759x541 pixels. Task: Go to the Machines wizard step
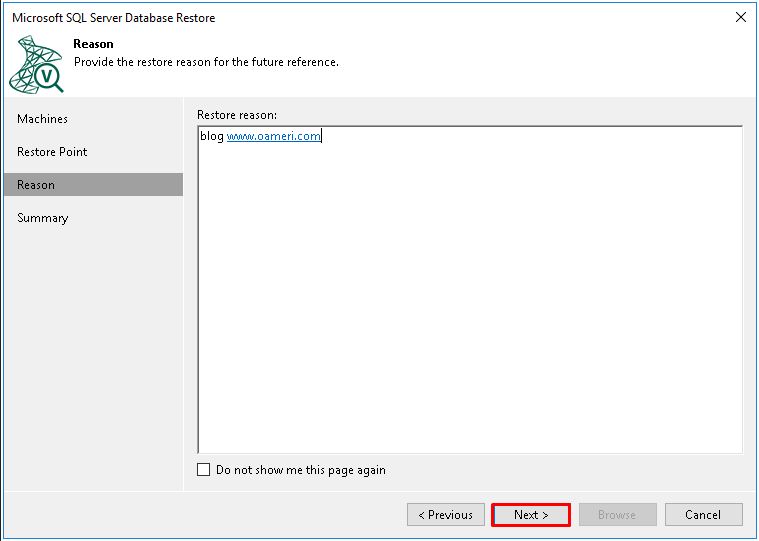(42, 119)
